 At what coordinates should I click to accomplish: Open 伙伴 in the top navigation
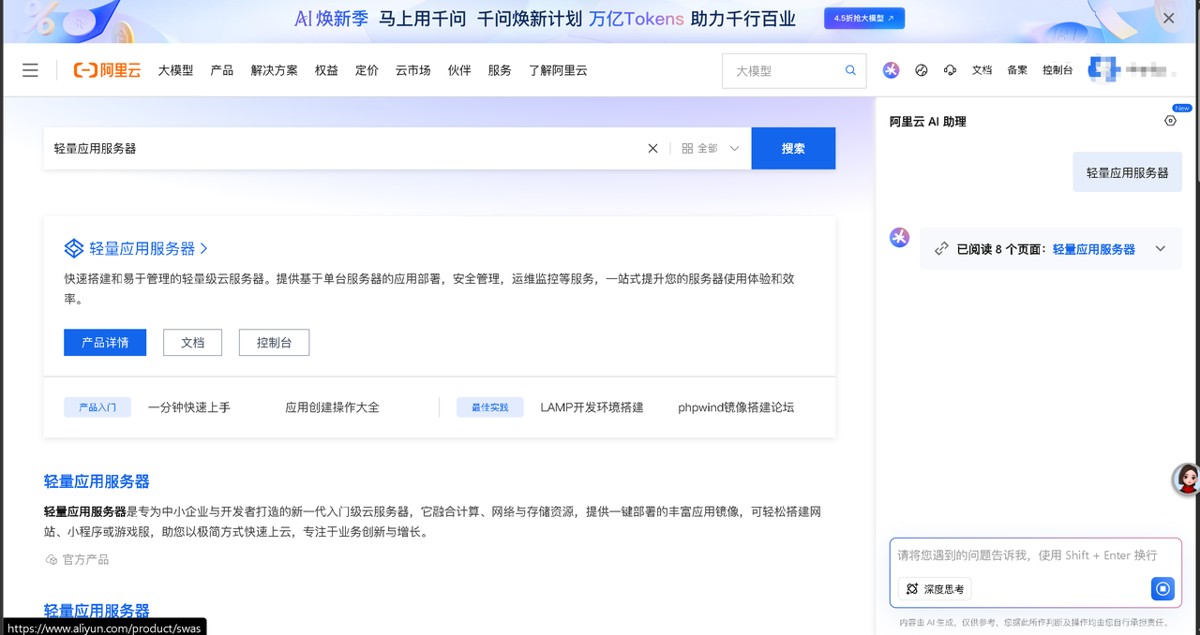[459, 70]
